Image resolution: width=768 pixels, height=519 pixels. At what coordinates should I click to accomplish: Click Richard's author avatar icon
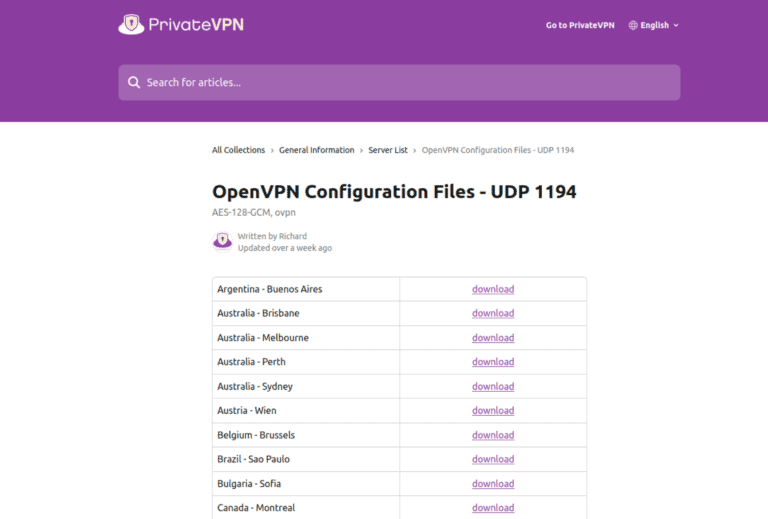pos(222,241)
